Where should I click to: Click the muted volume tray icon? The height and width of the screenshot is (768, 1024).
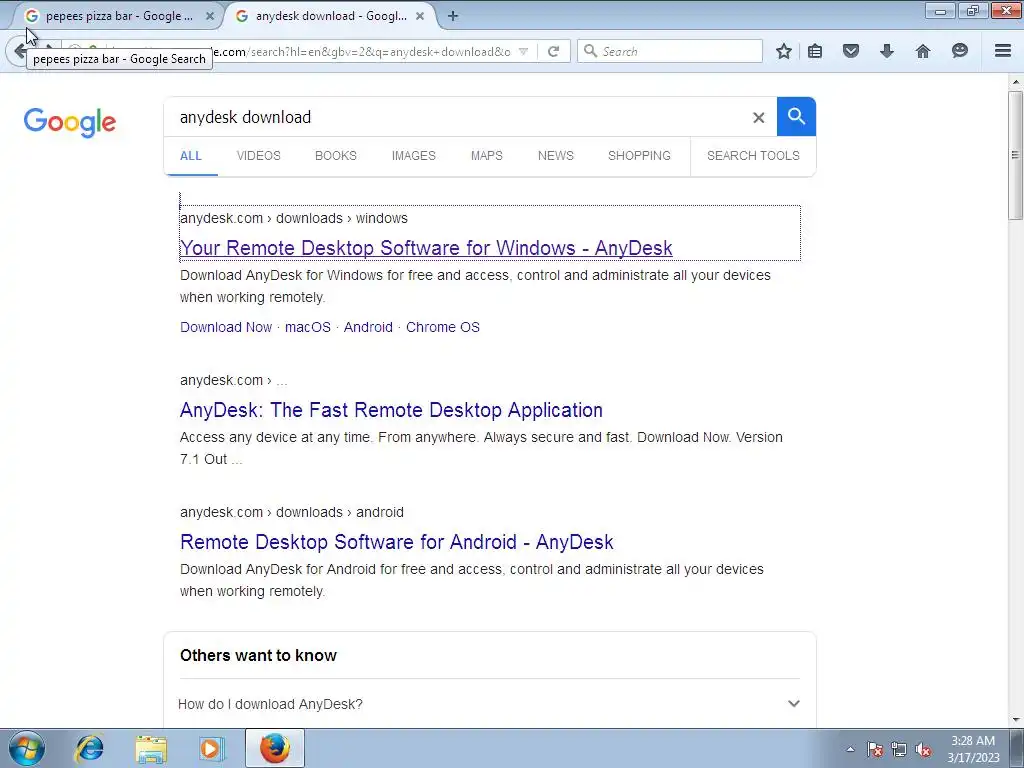point(923,749)
